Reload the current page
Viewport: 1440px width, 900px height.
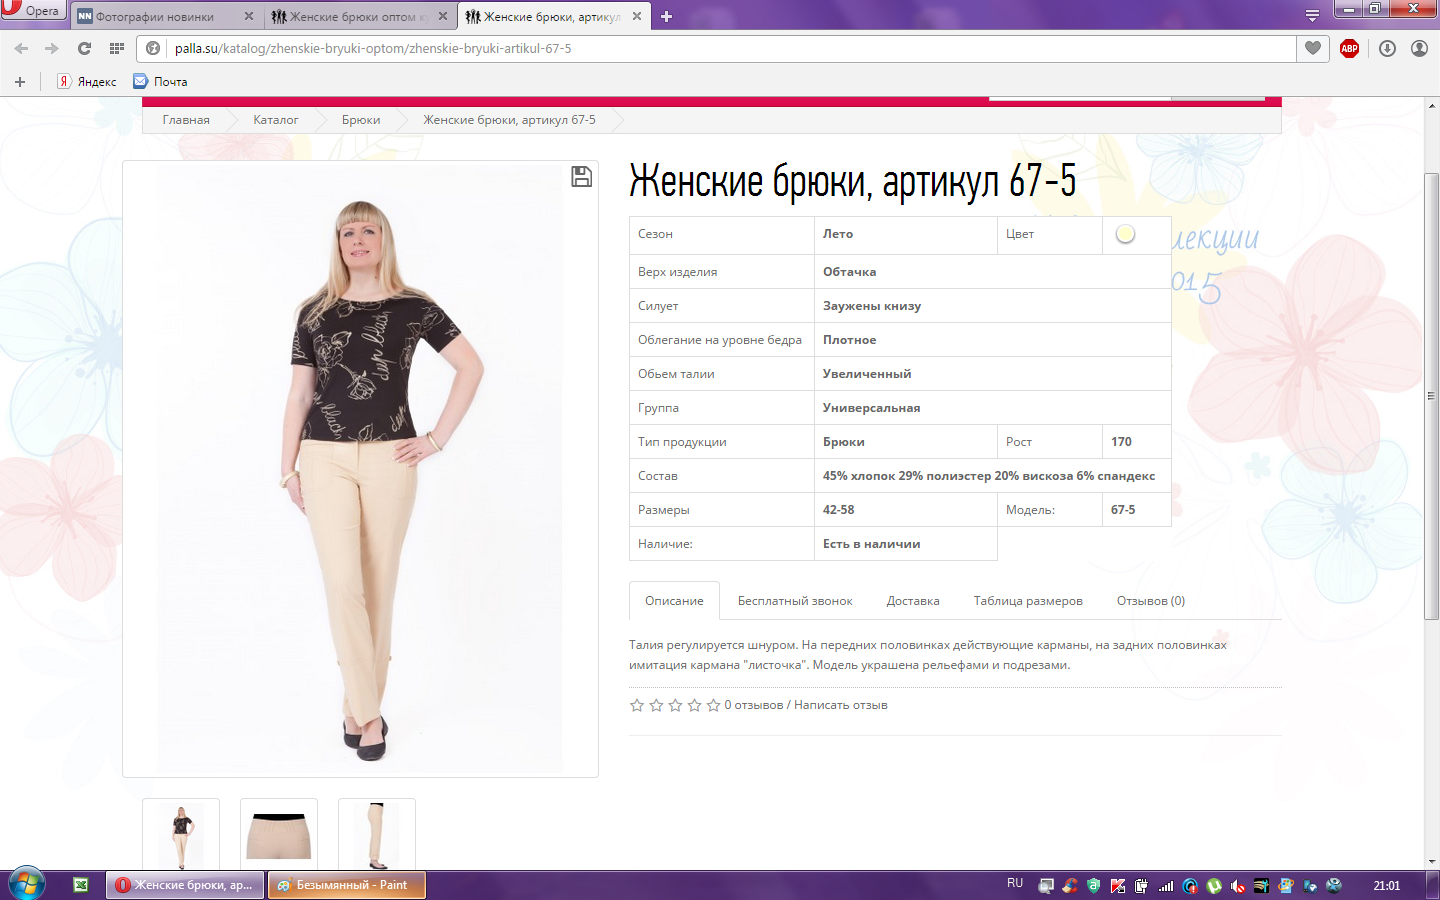(x=84, y=48)
